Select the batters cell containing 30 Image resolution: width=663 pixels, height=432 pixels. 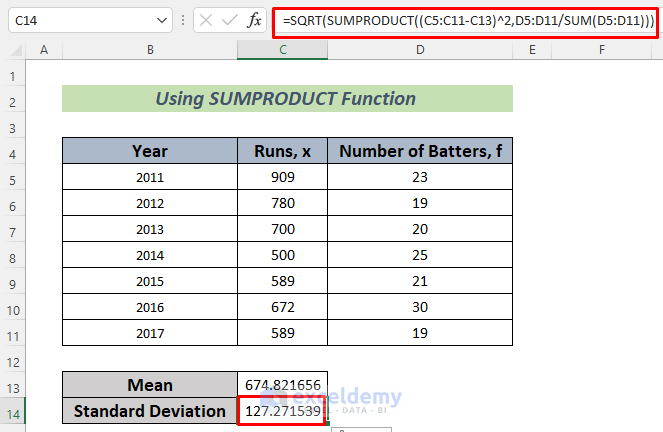(420, 307)
